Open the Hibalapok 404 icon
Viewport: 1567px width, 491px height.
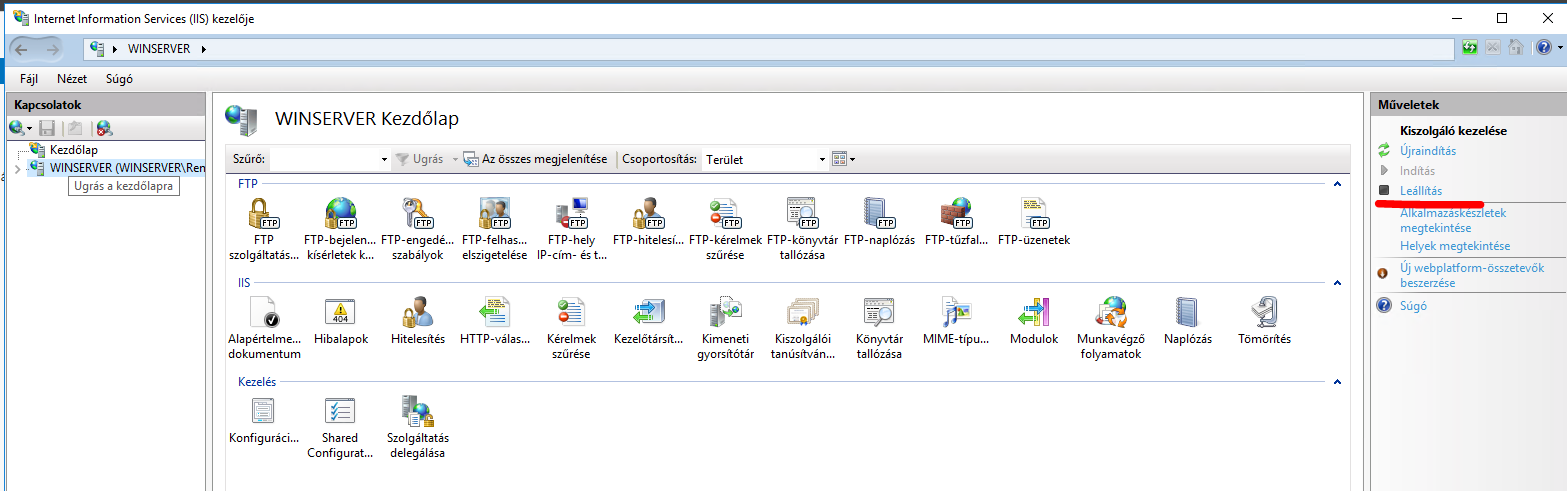click(x=341, y=312)
